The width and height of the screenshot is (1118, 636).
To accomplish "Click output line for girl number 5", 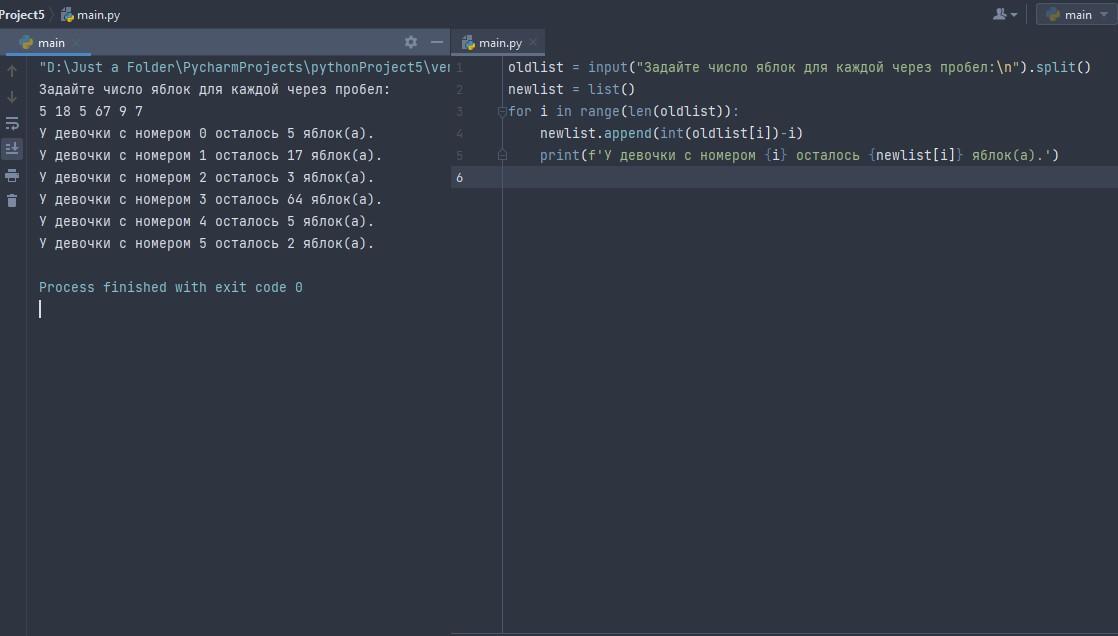I will point(207,244).
